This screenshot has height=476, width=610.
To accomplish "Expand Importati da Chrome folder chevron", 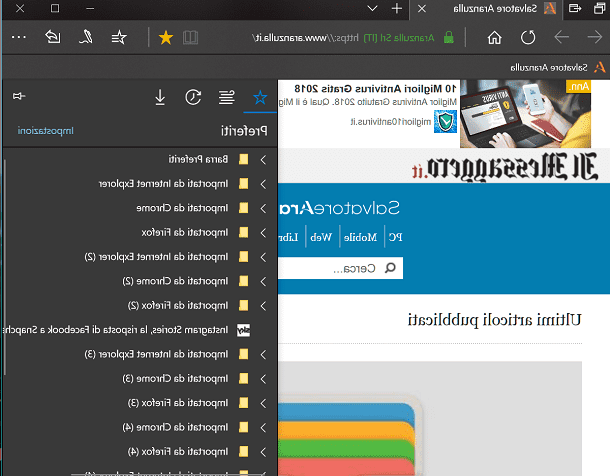I will [263, 208].
